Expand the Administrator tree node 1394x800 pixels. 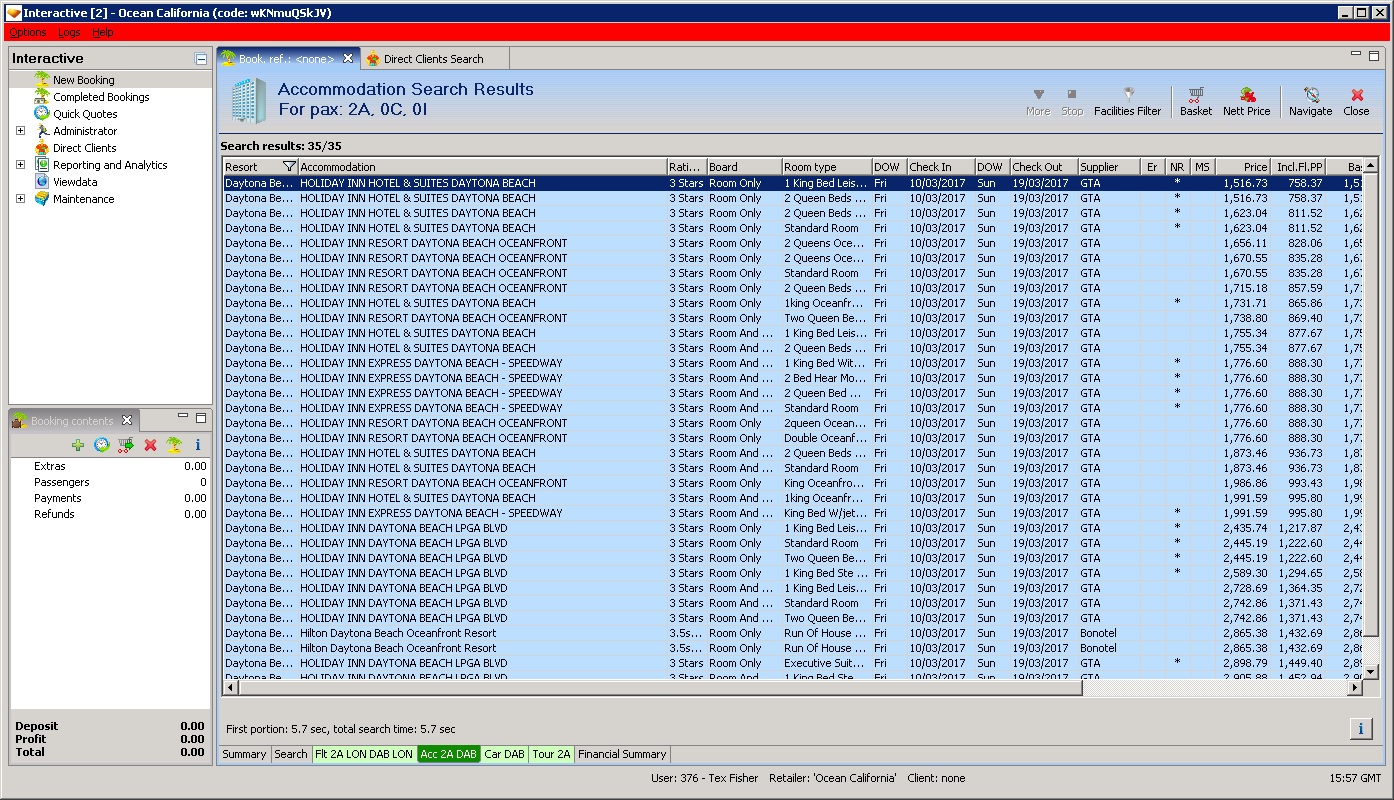coord(20,131)
